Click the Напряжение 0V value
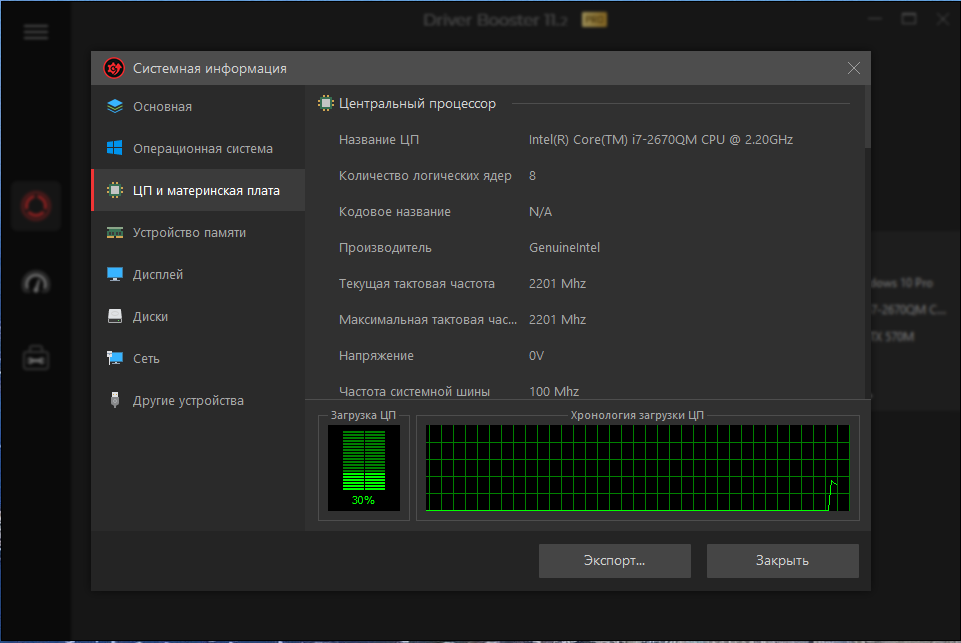Viewport: 961px width, 643px height. point(536,356)
